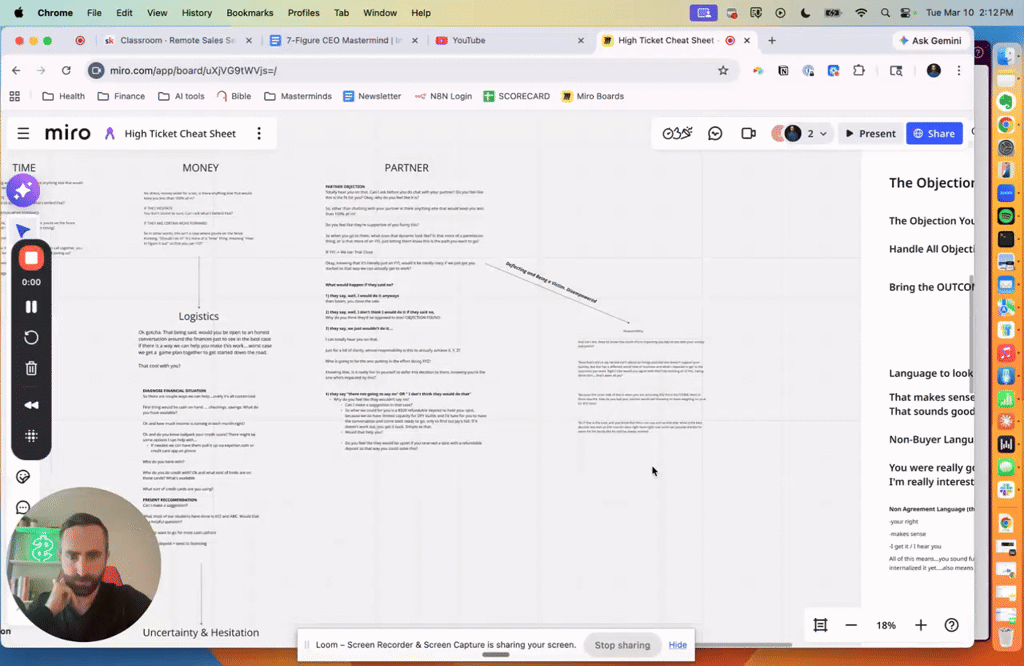The height and width of the screenshot is (666, 1024).
Task: Bookmark this page with star icon
Action: (723, 71)
